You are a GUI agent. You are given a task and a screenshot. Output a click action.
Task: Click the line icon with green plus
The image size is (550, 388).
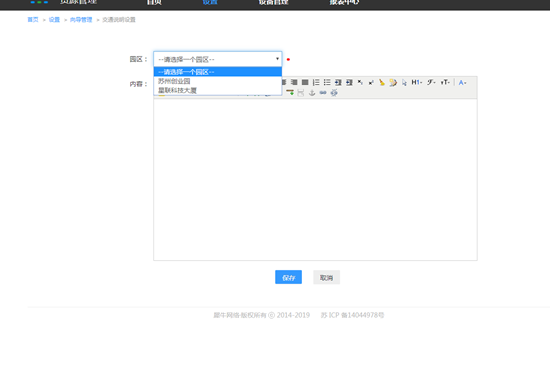click(x=290, y=93)
